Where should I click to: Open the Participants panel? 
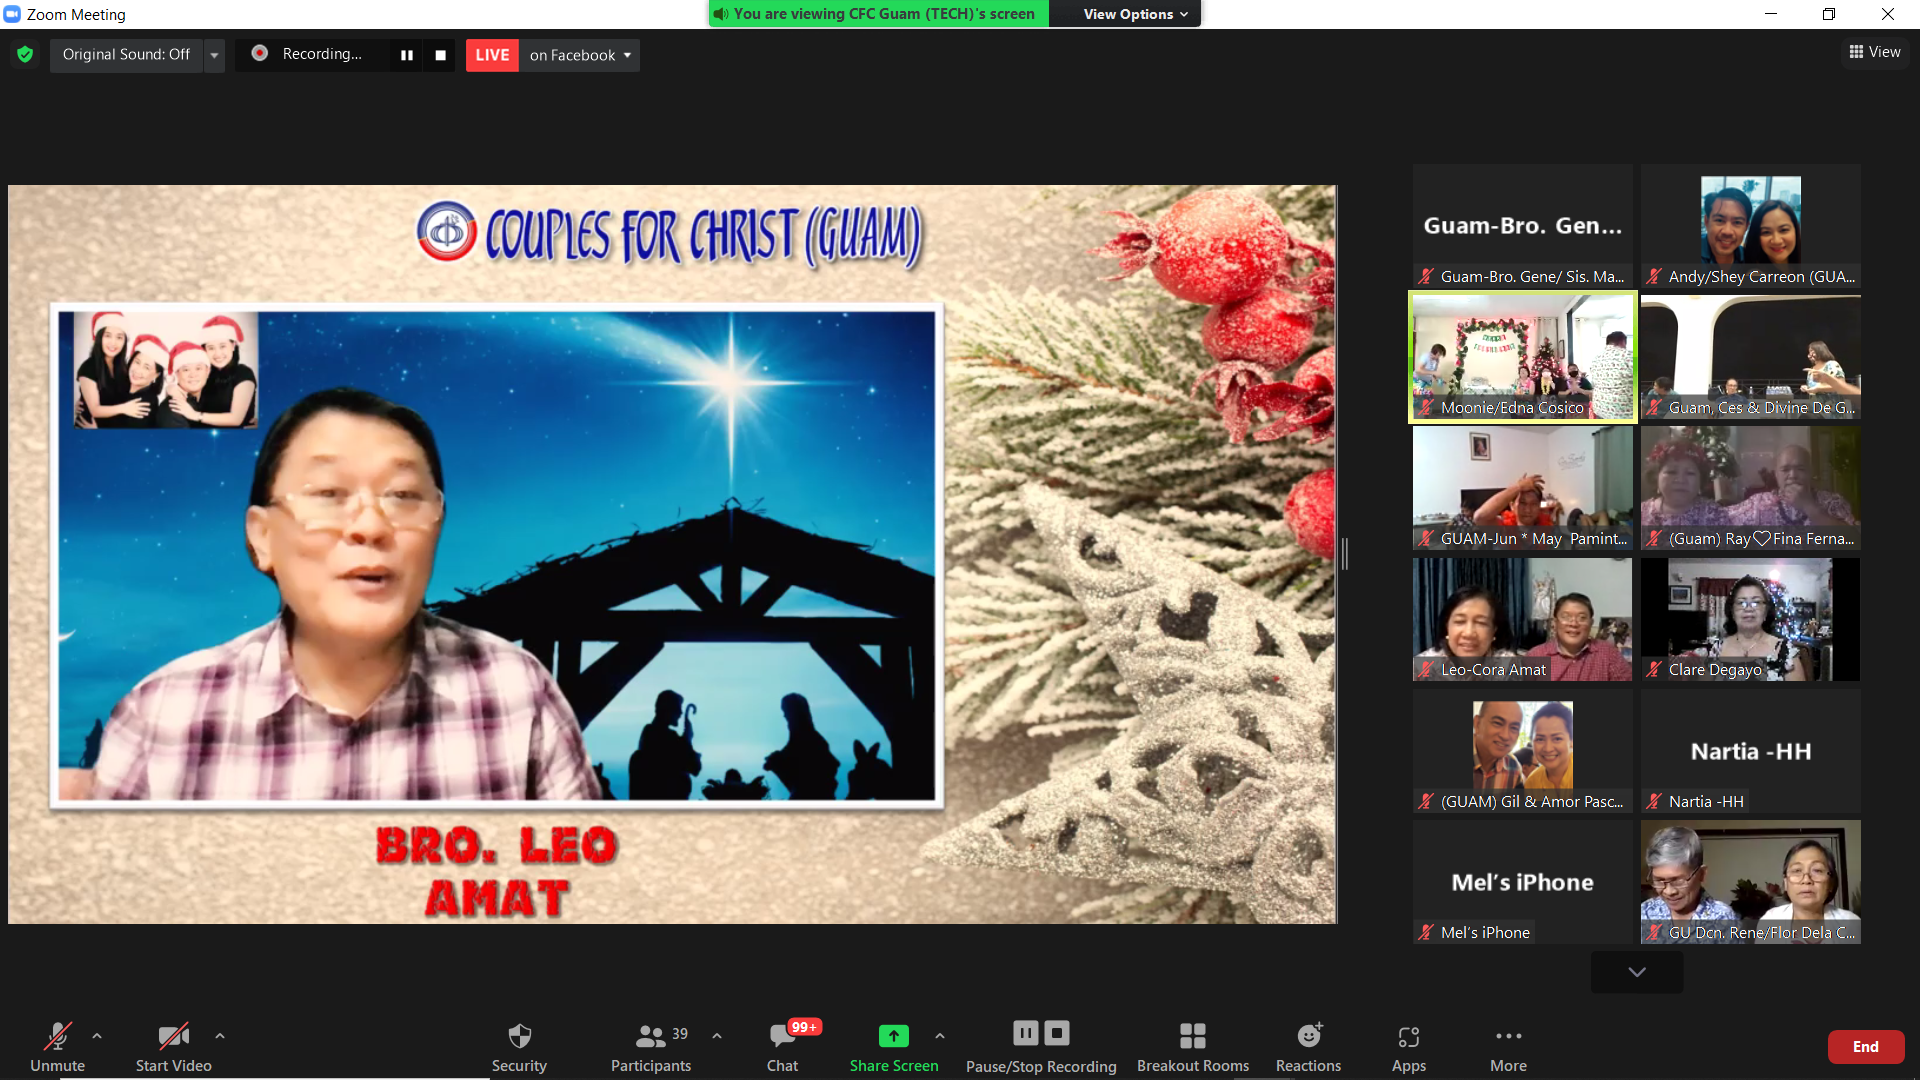tap(651, 1047)
